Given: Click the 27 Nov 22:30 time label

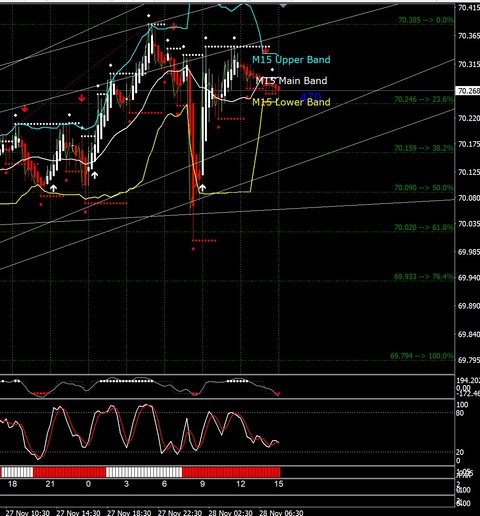Looking at the screenshot, I should pyautogui.click(x=180, y=512).
